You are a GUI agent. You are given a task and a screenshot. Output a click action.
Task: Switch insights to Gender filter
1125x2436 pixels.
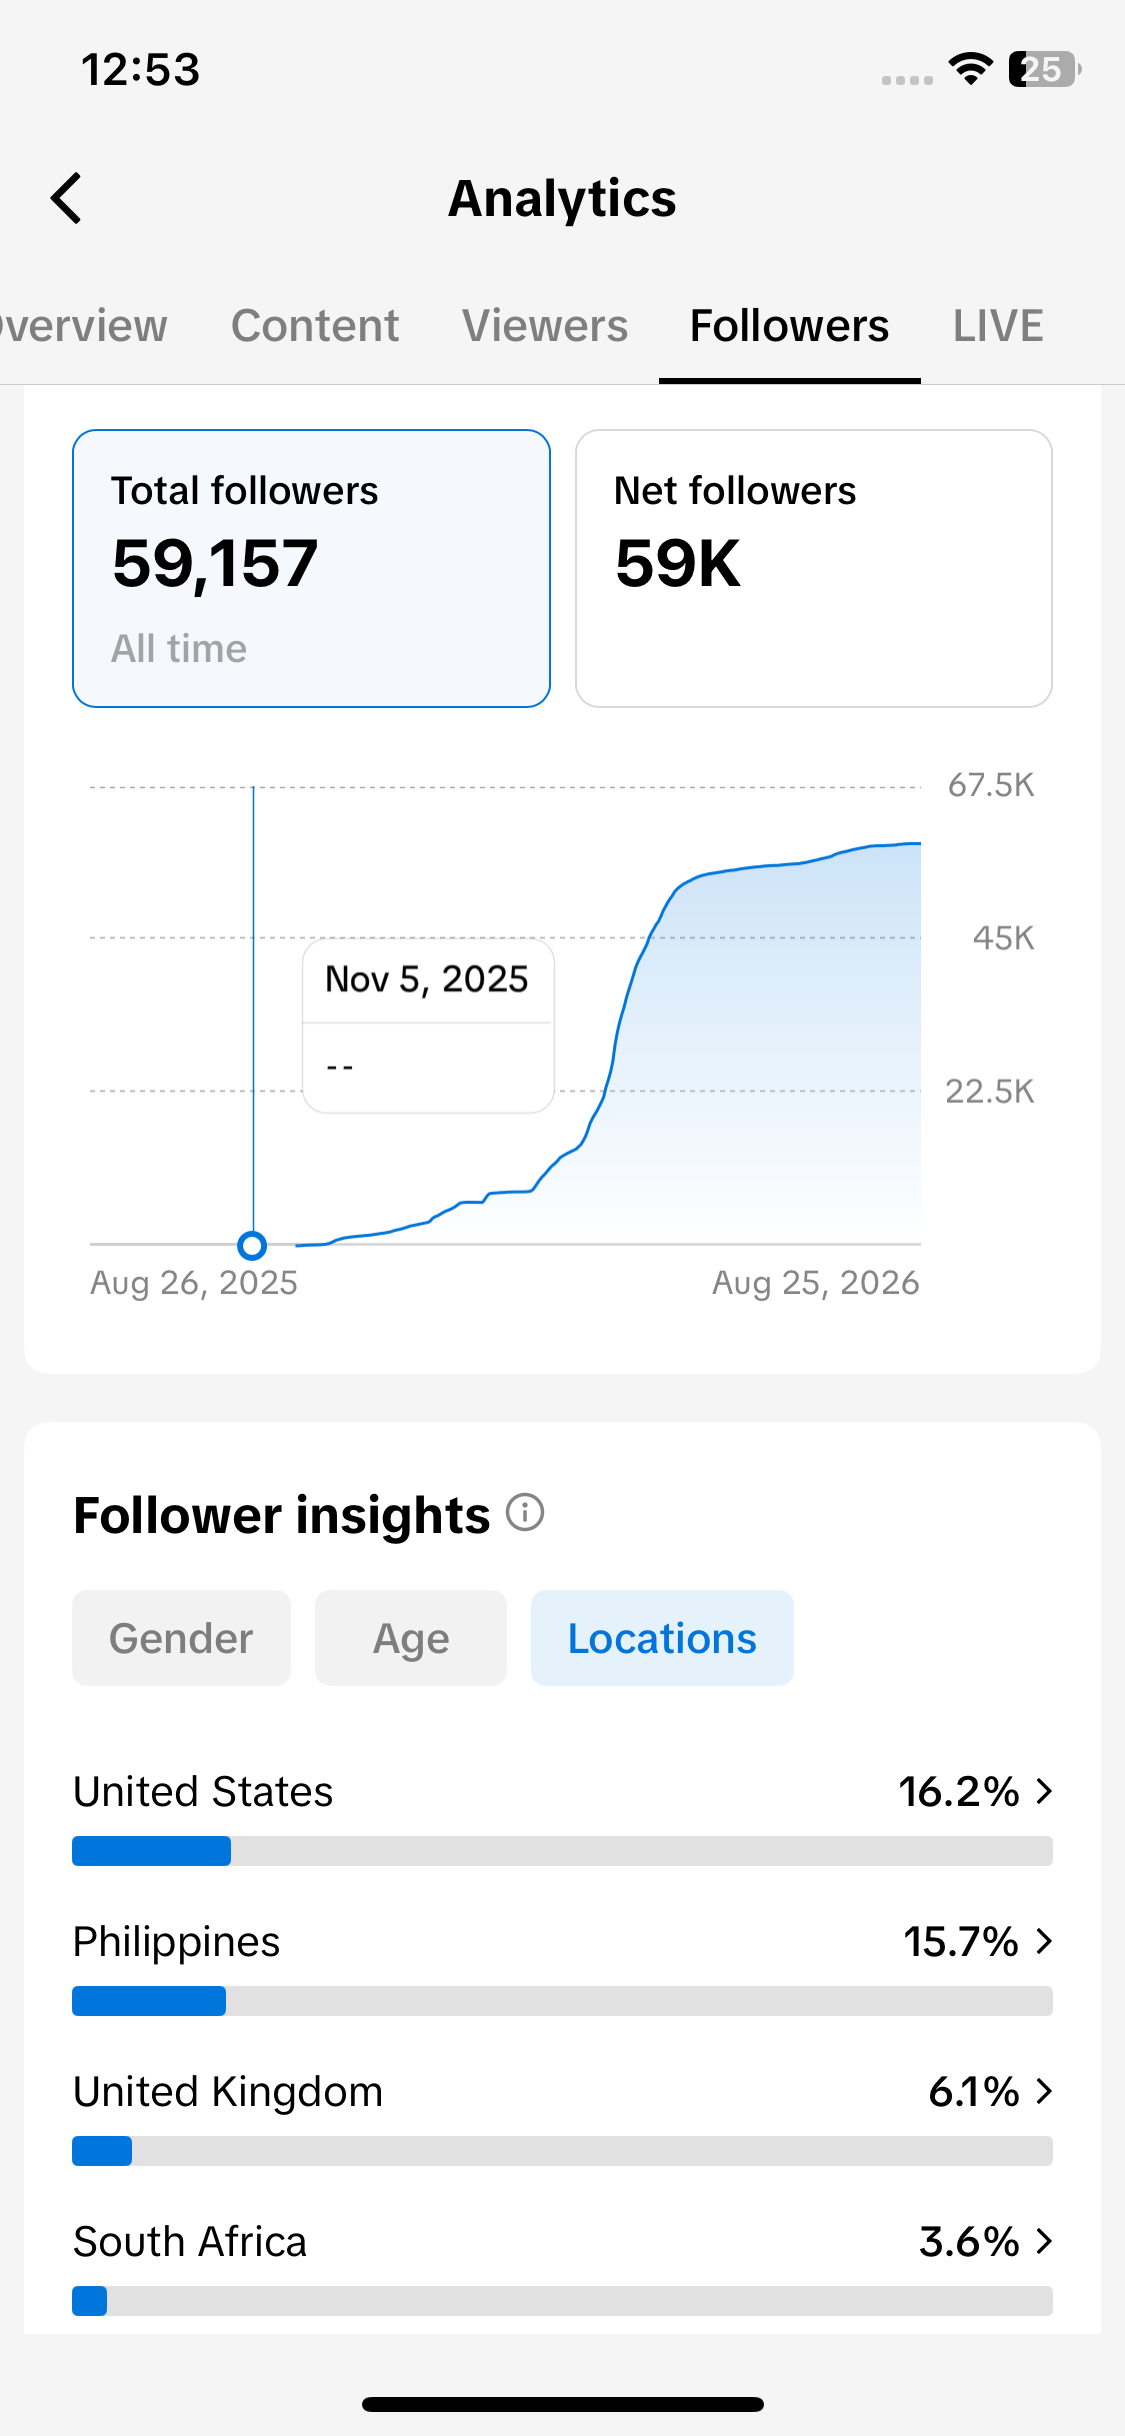click(x=181, y=1638)
